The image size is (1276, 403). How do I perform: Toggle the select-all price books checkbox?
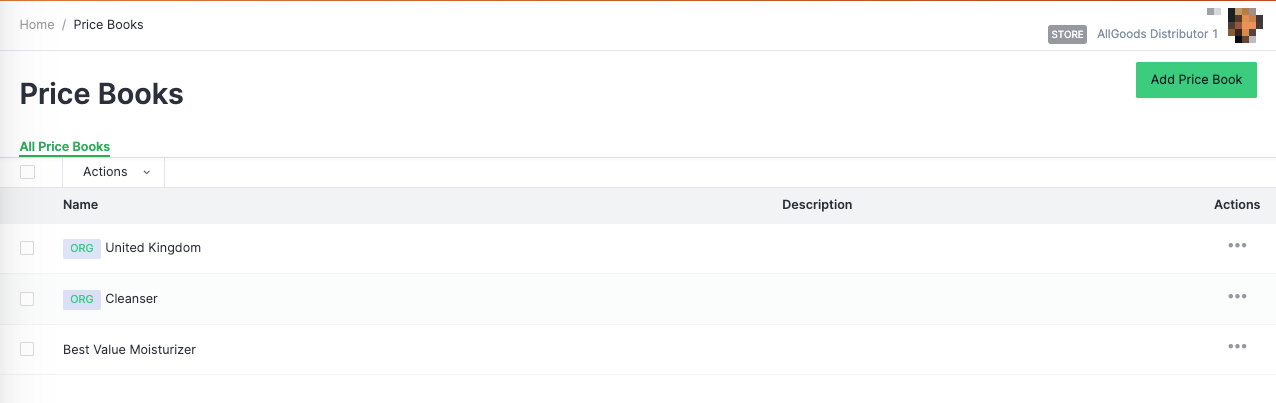coord(27,172)
